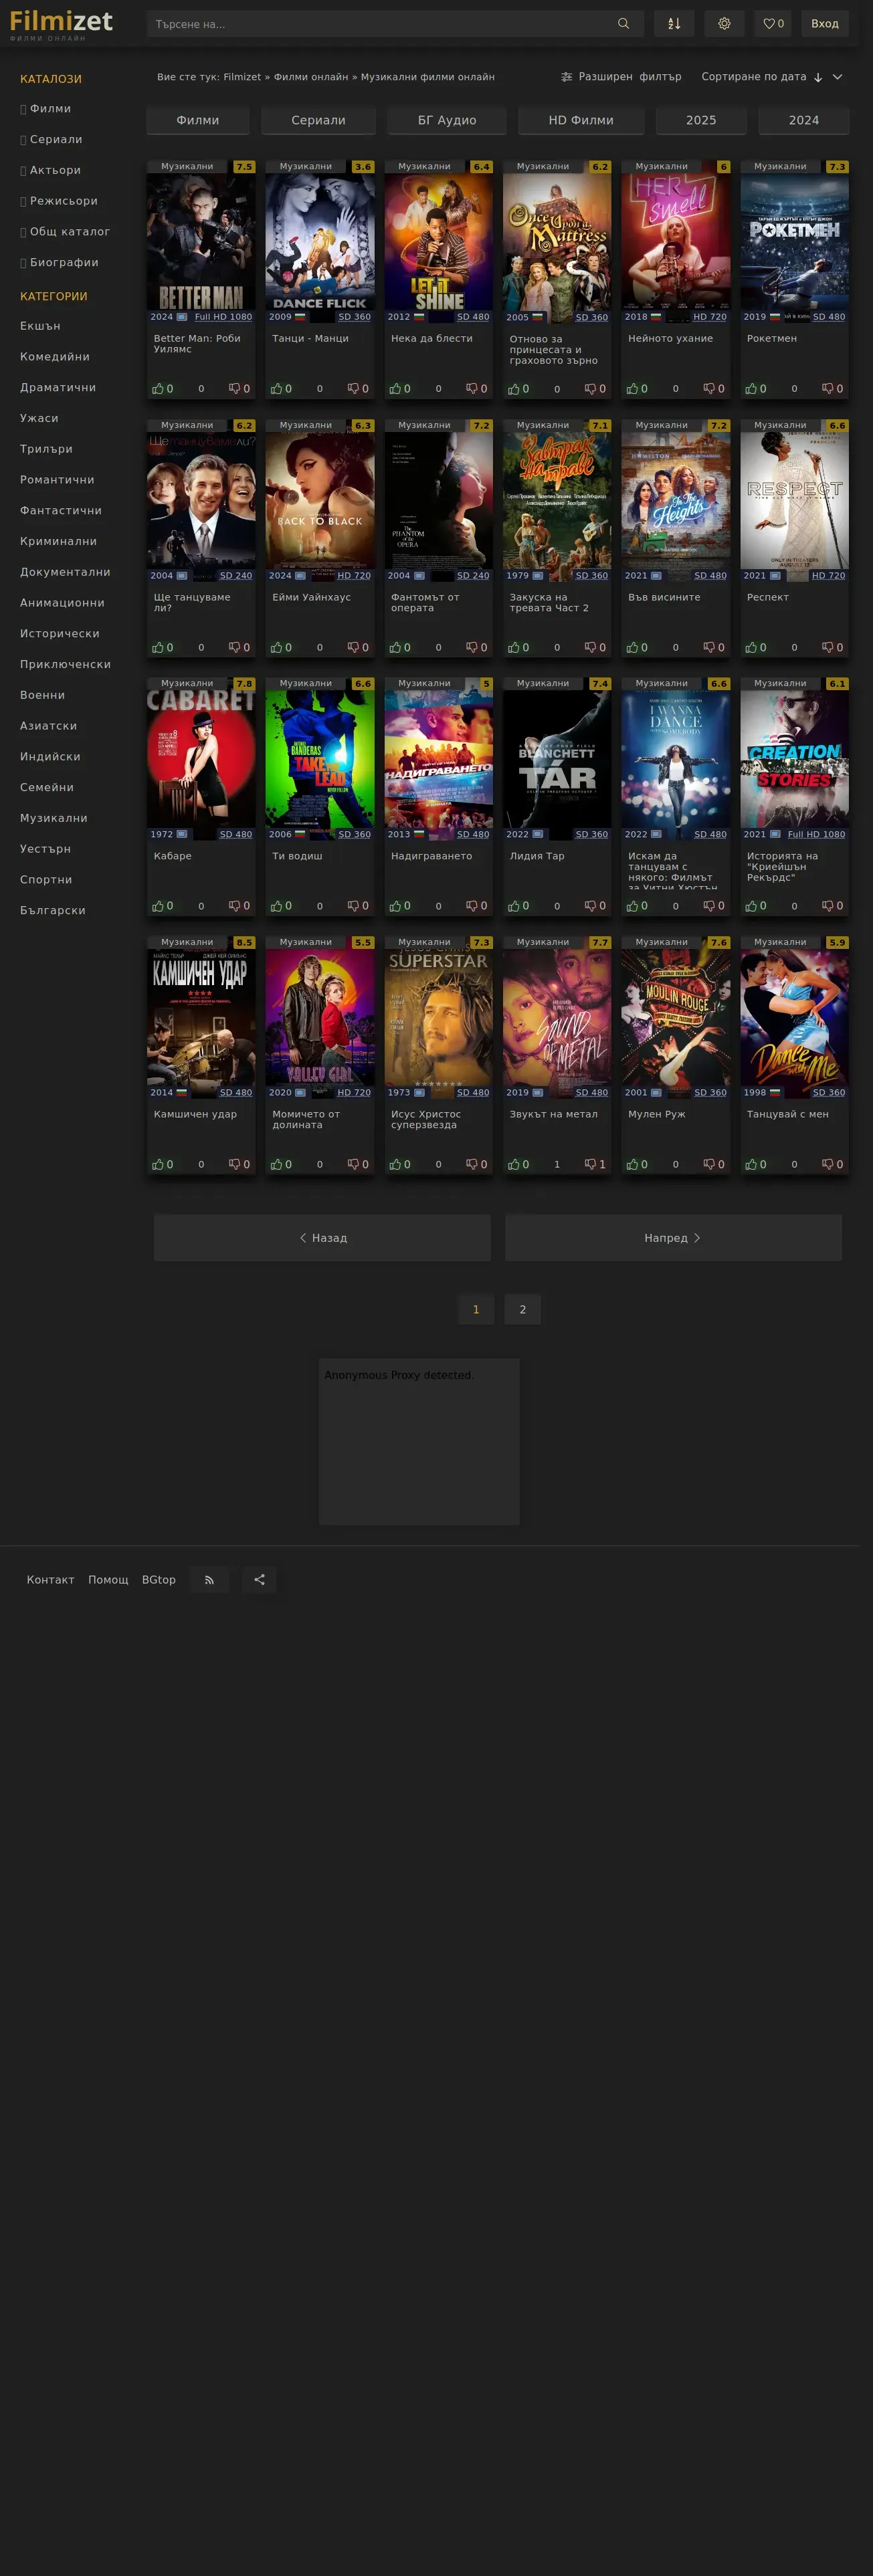Switch to the Филми tab
The width and height of the screenshot is (873, 2576).
click(198, 121)
